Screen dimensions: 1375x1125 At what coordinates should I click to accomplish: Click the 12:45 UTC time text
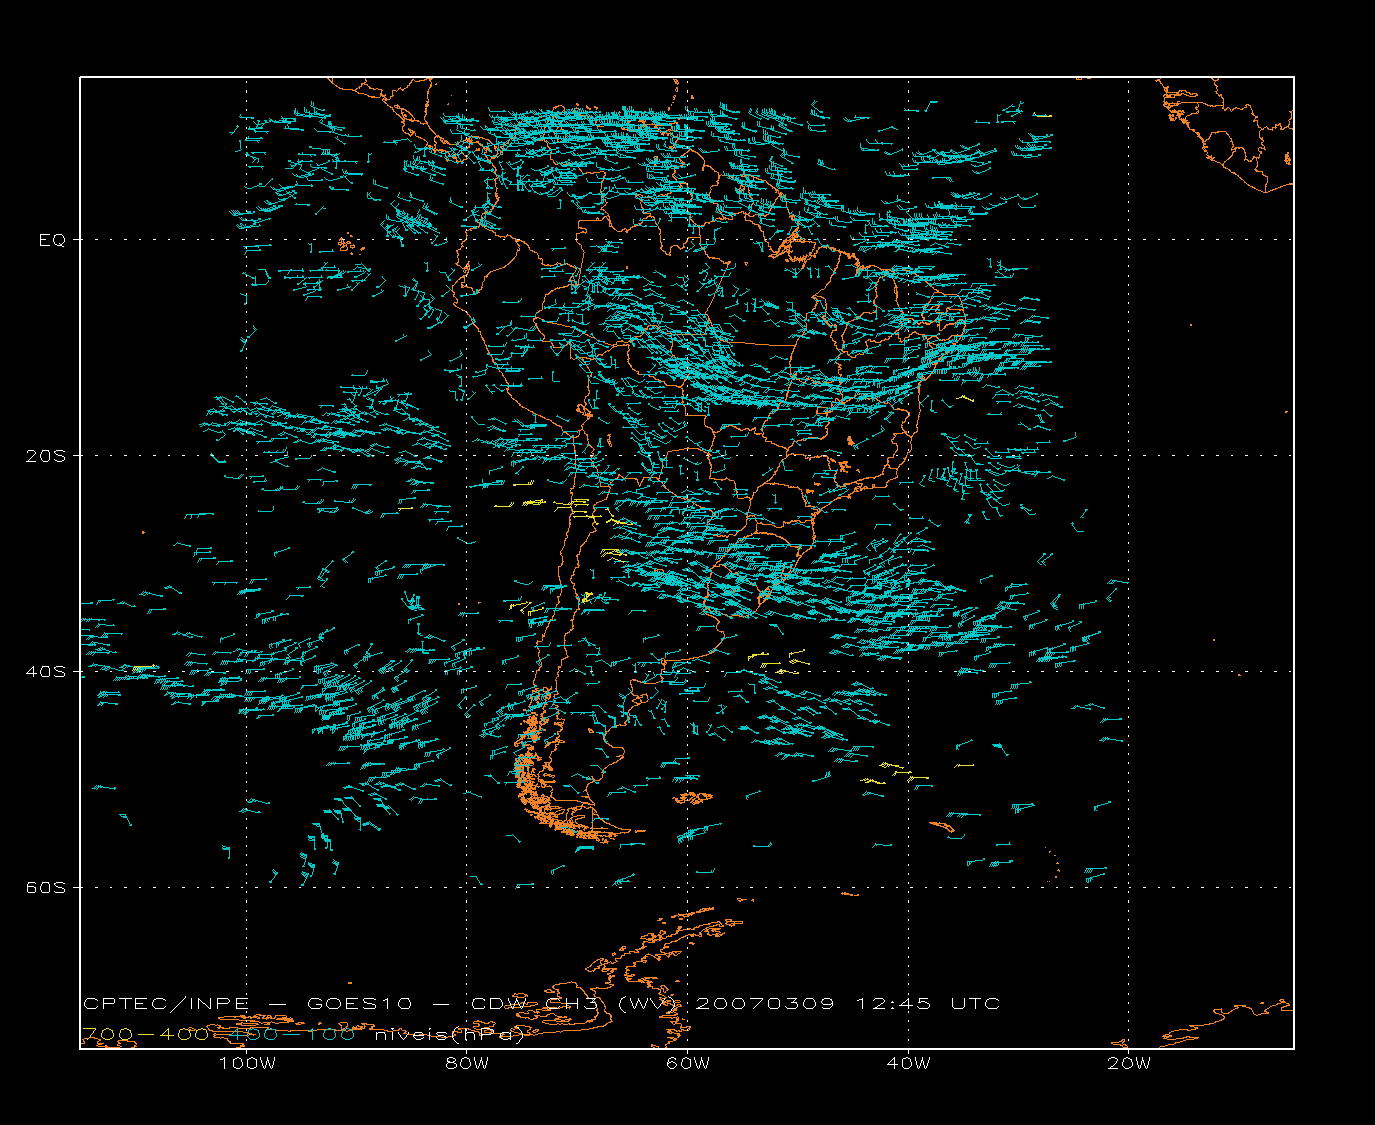(928, 1003)
